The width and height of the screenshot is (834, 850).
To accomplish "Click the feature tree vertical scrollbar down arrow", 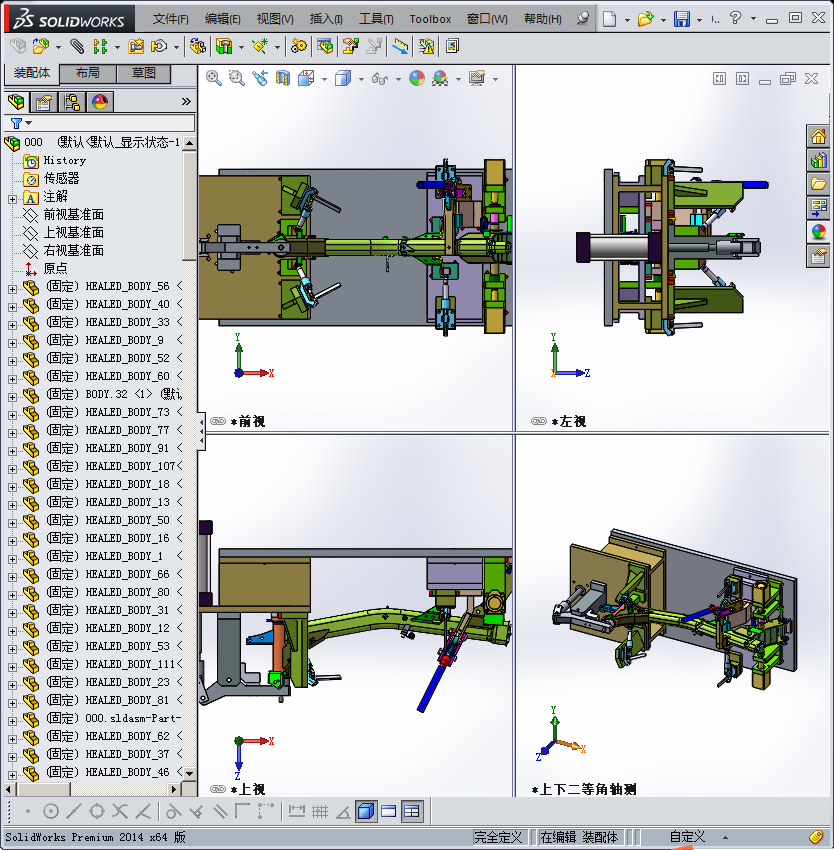I will point(189,773).
